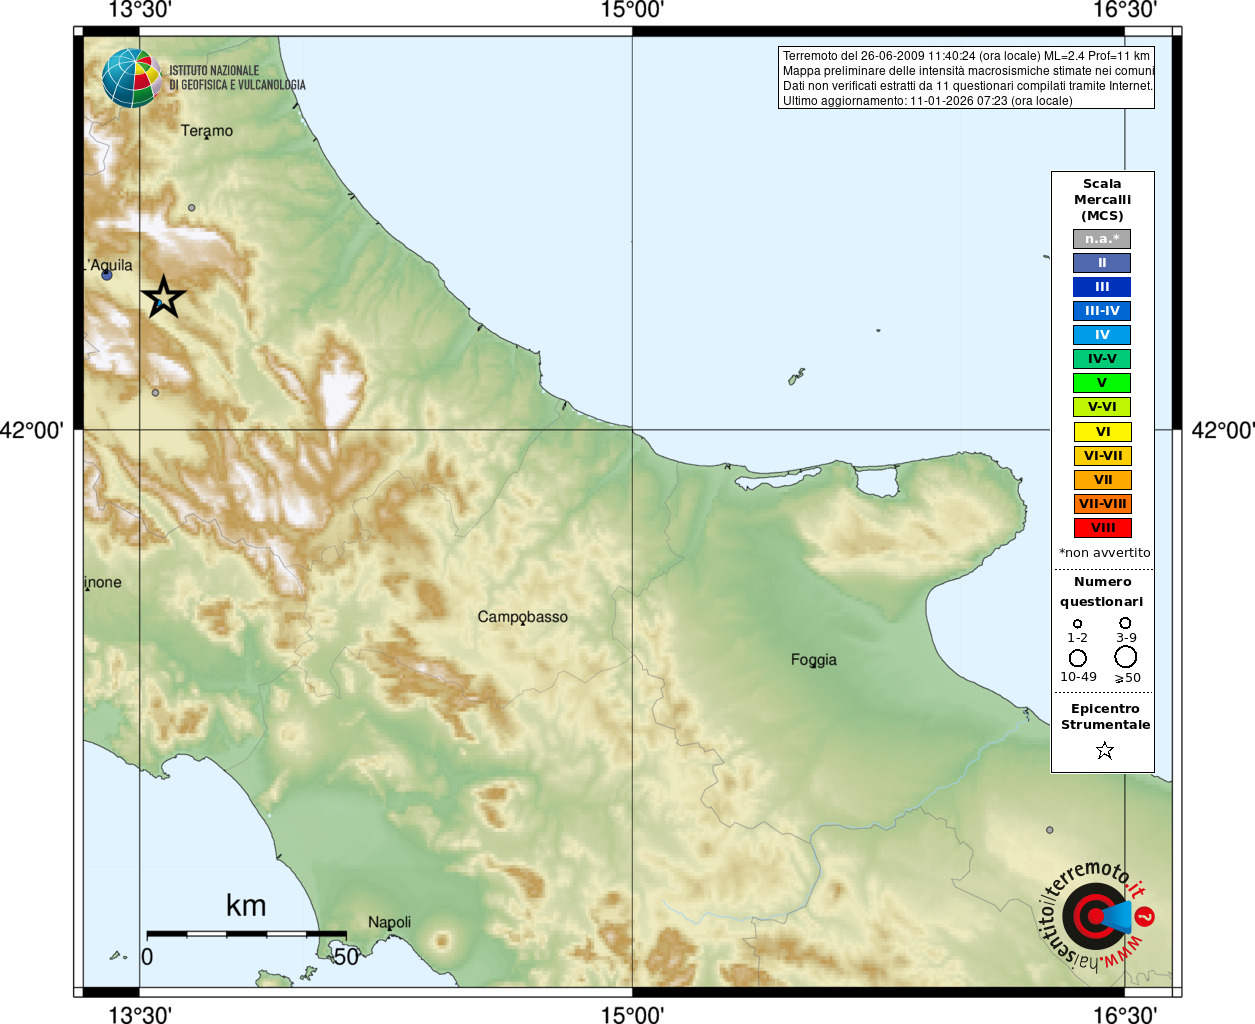The image size is (1255, 1024).
Task: Click the legend circle for 10-49 questionnaires
Action: point(1077,658)
